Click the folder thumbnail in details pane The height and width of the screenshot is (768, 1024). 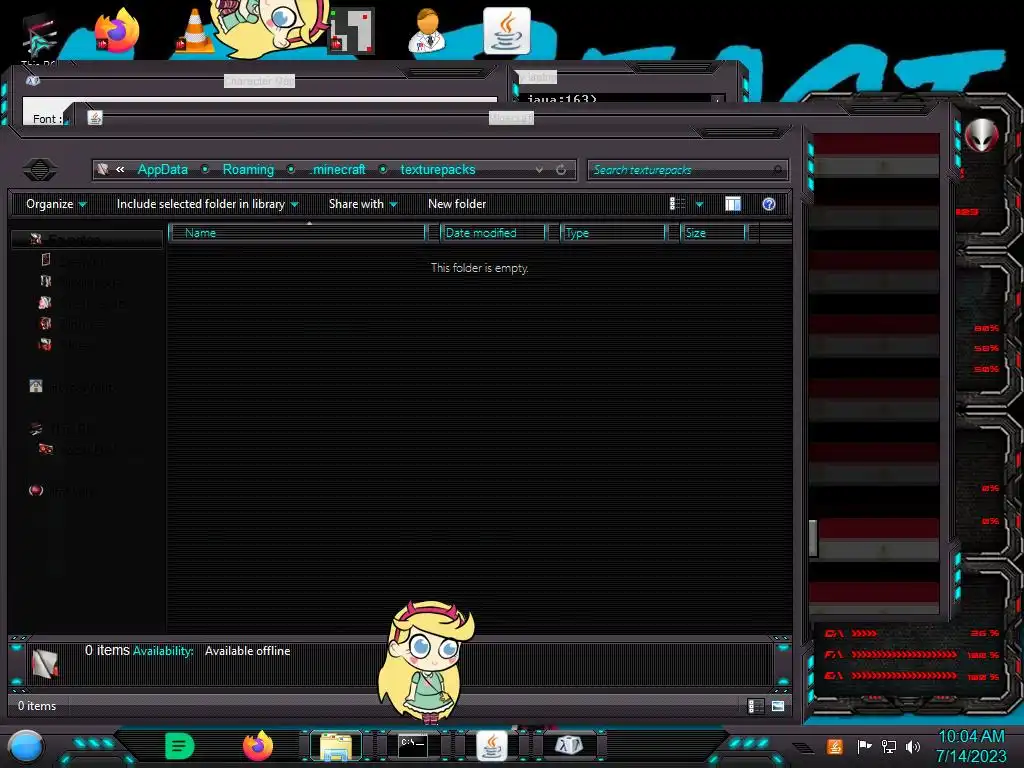[45, 664]
